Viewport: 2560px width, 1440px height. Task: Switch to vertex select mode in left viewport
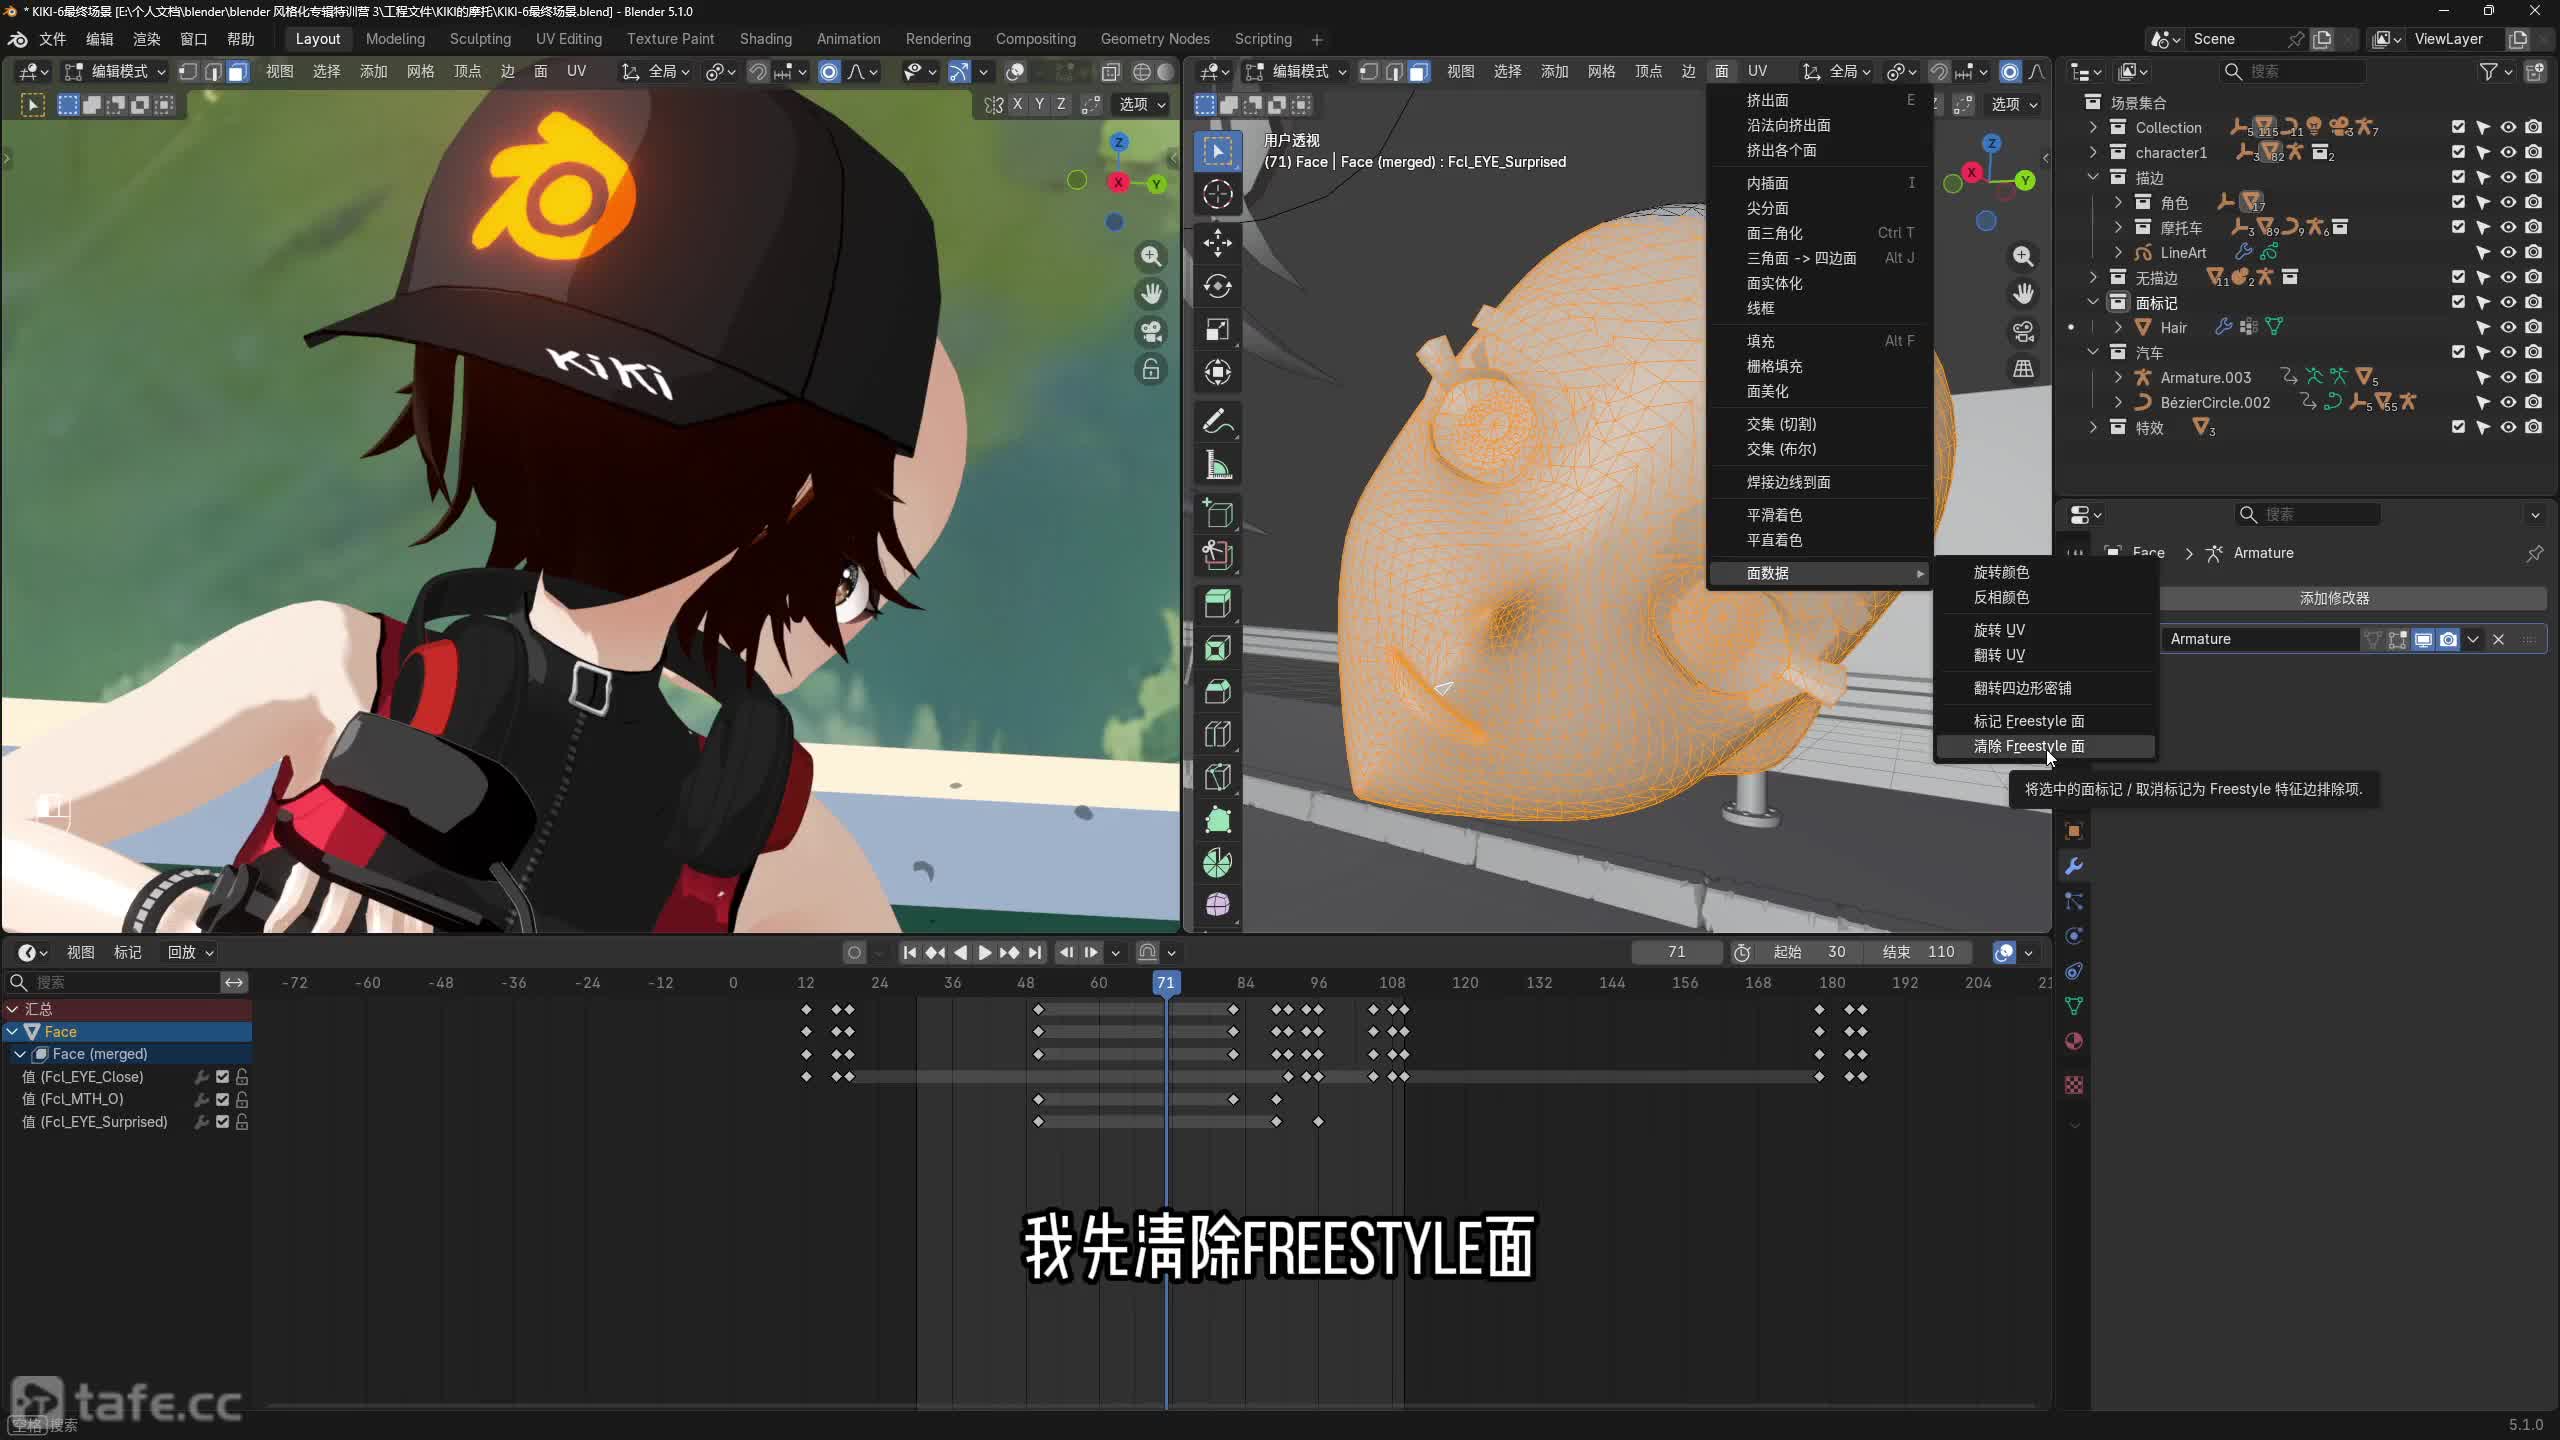pos(188,71)
